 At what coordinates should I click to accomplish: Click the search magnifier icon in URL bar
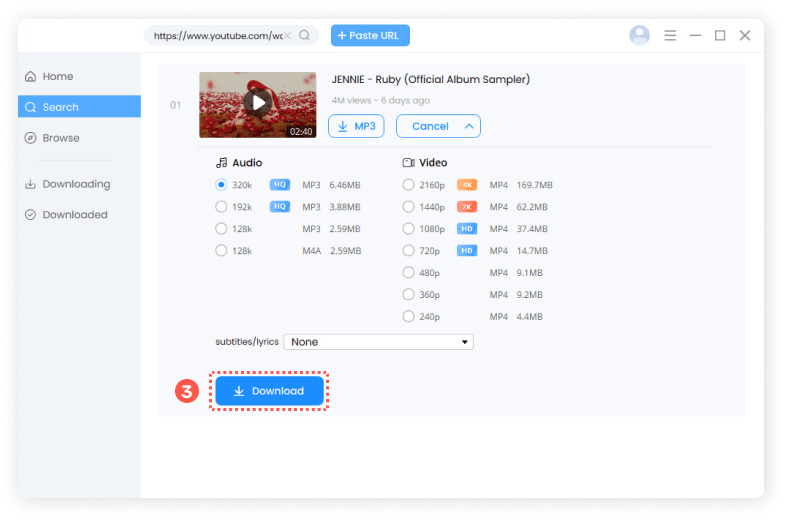(304, 35)
